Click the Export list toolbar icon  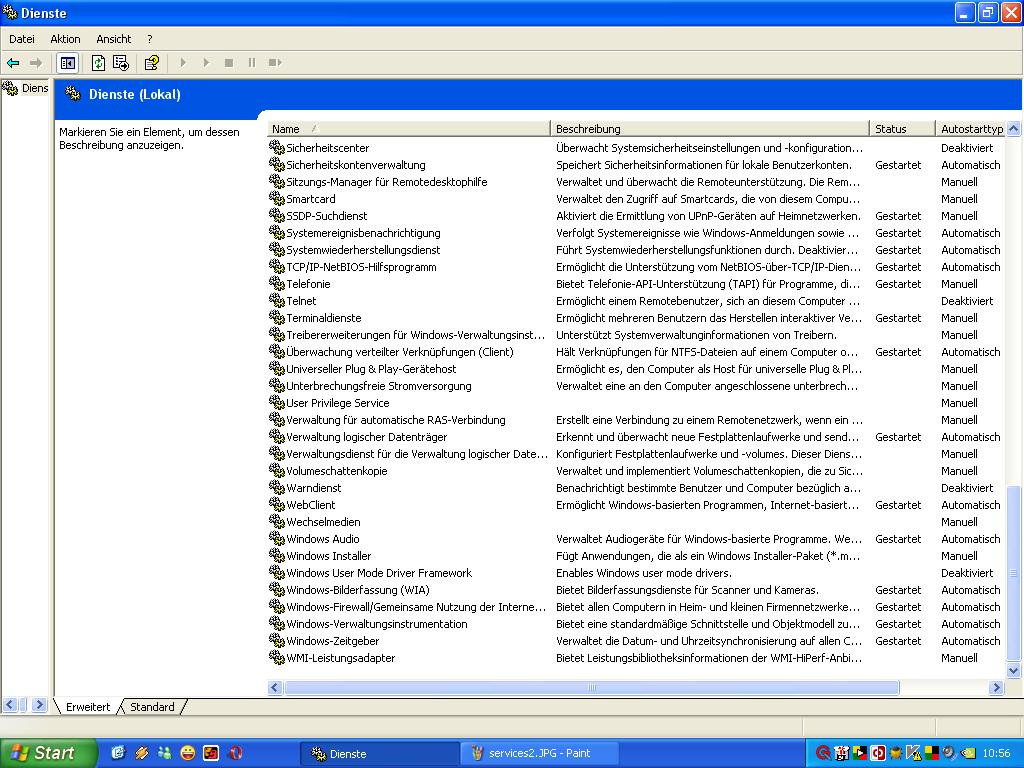pos(121,63)
